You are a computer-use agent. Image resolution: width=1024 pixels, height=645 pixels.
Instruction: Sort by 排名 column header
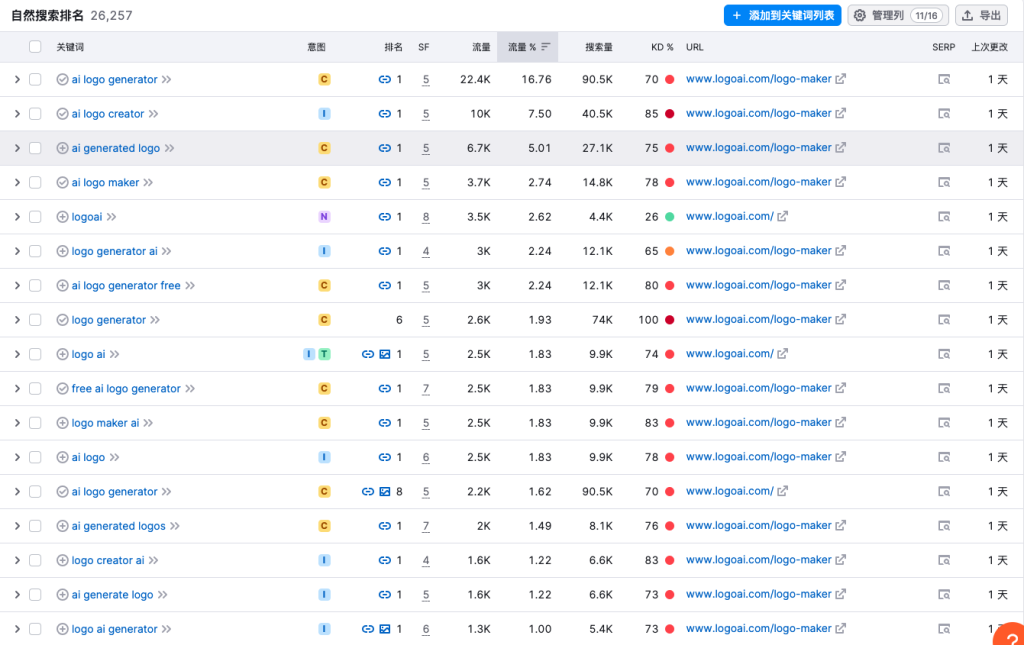click(393, 47)
